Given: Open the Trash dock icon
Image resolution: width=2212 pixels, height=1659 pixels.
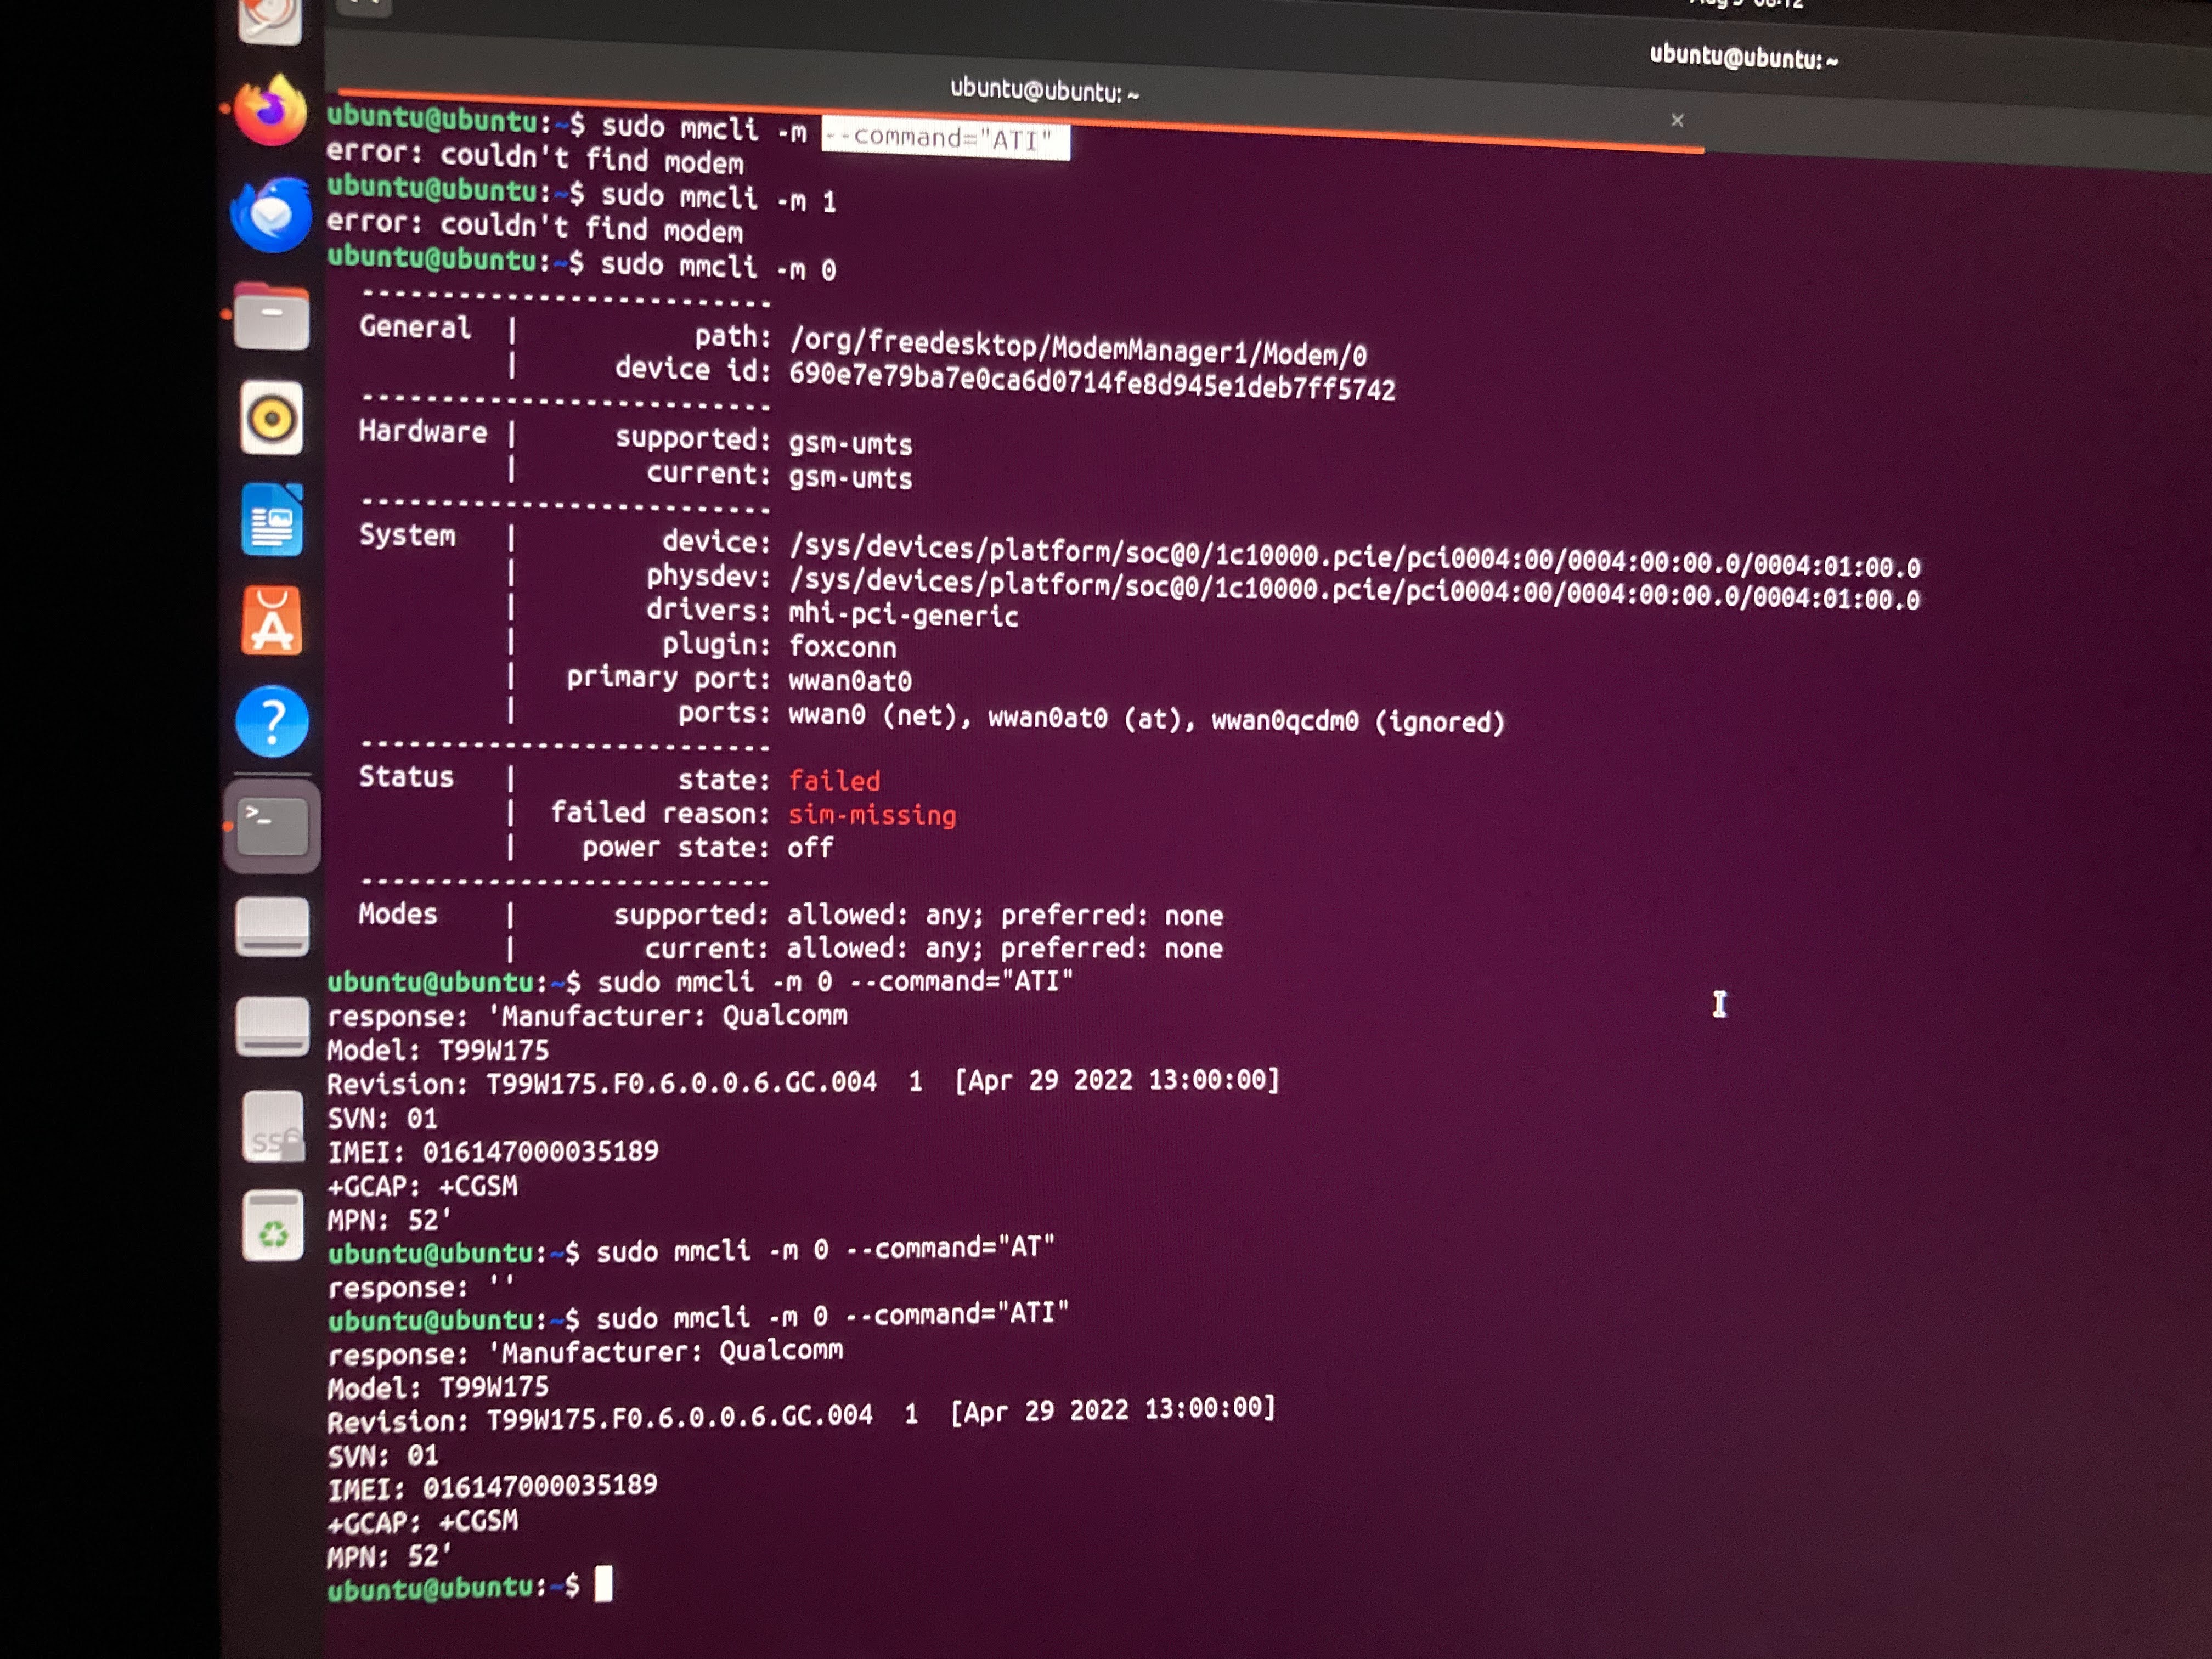Looking at the screenshot, I should (273, 1226).
